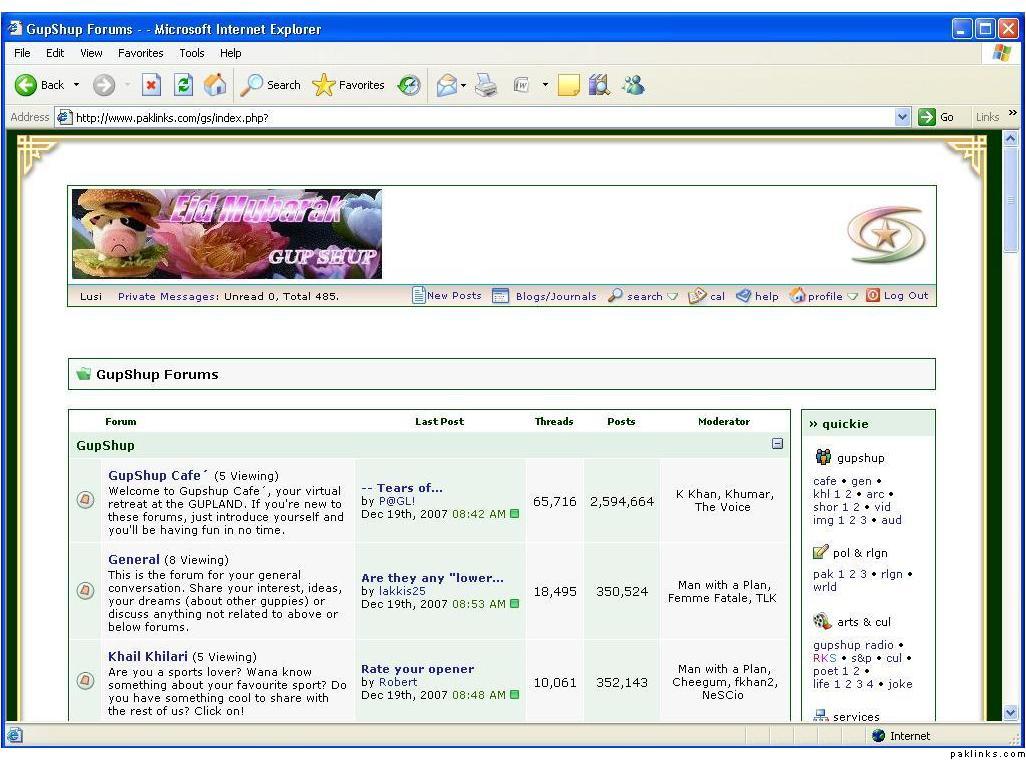Open the address bar dropdown arrow
The height and width of the screenshot is (760, 1026).
coord(902,117)
